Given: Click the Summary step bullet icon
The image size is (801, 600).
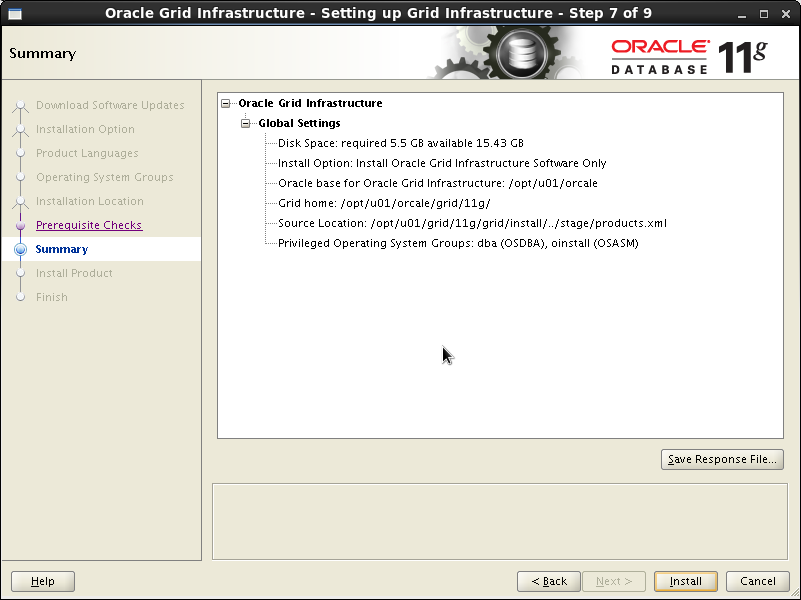Looking at the screenshot, I should click(x=20, y=249).
